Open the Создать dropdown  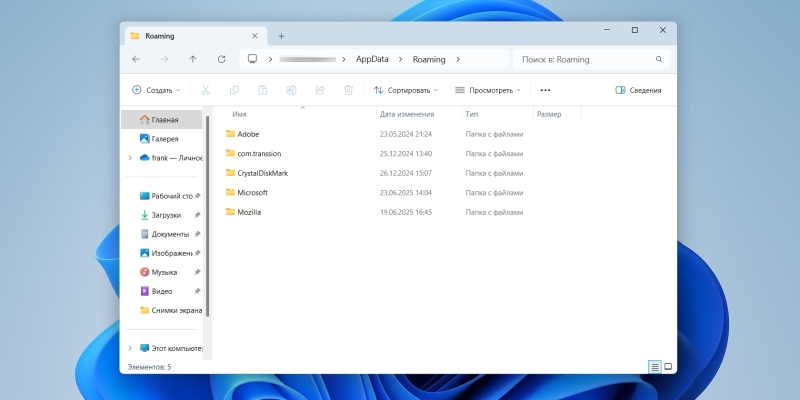156,90
